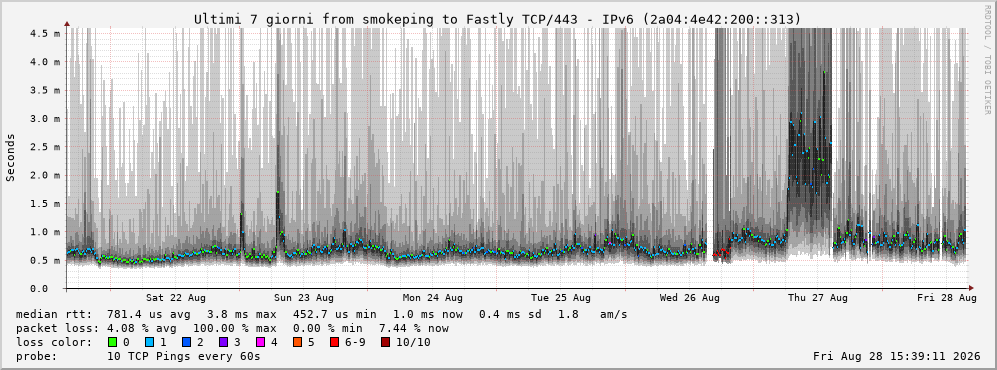Click the 'probe:' label

click(36, 357)
